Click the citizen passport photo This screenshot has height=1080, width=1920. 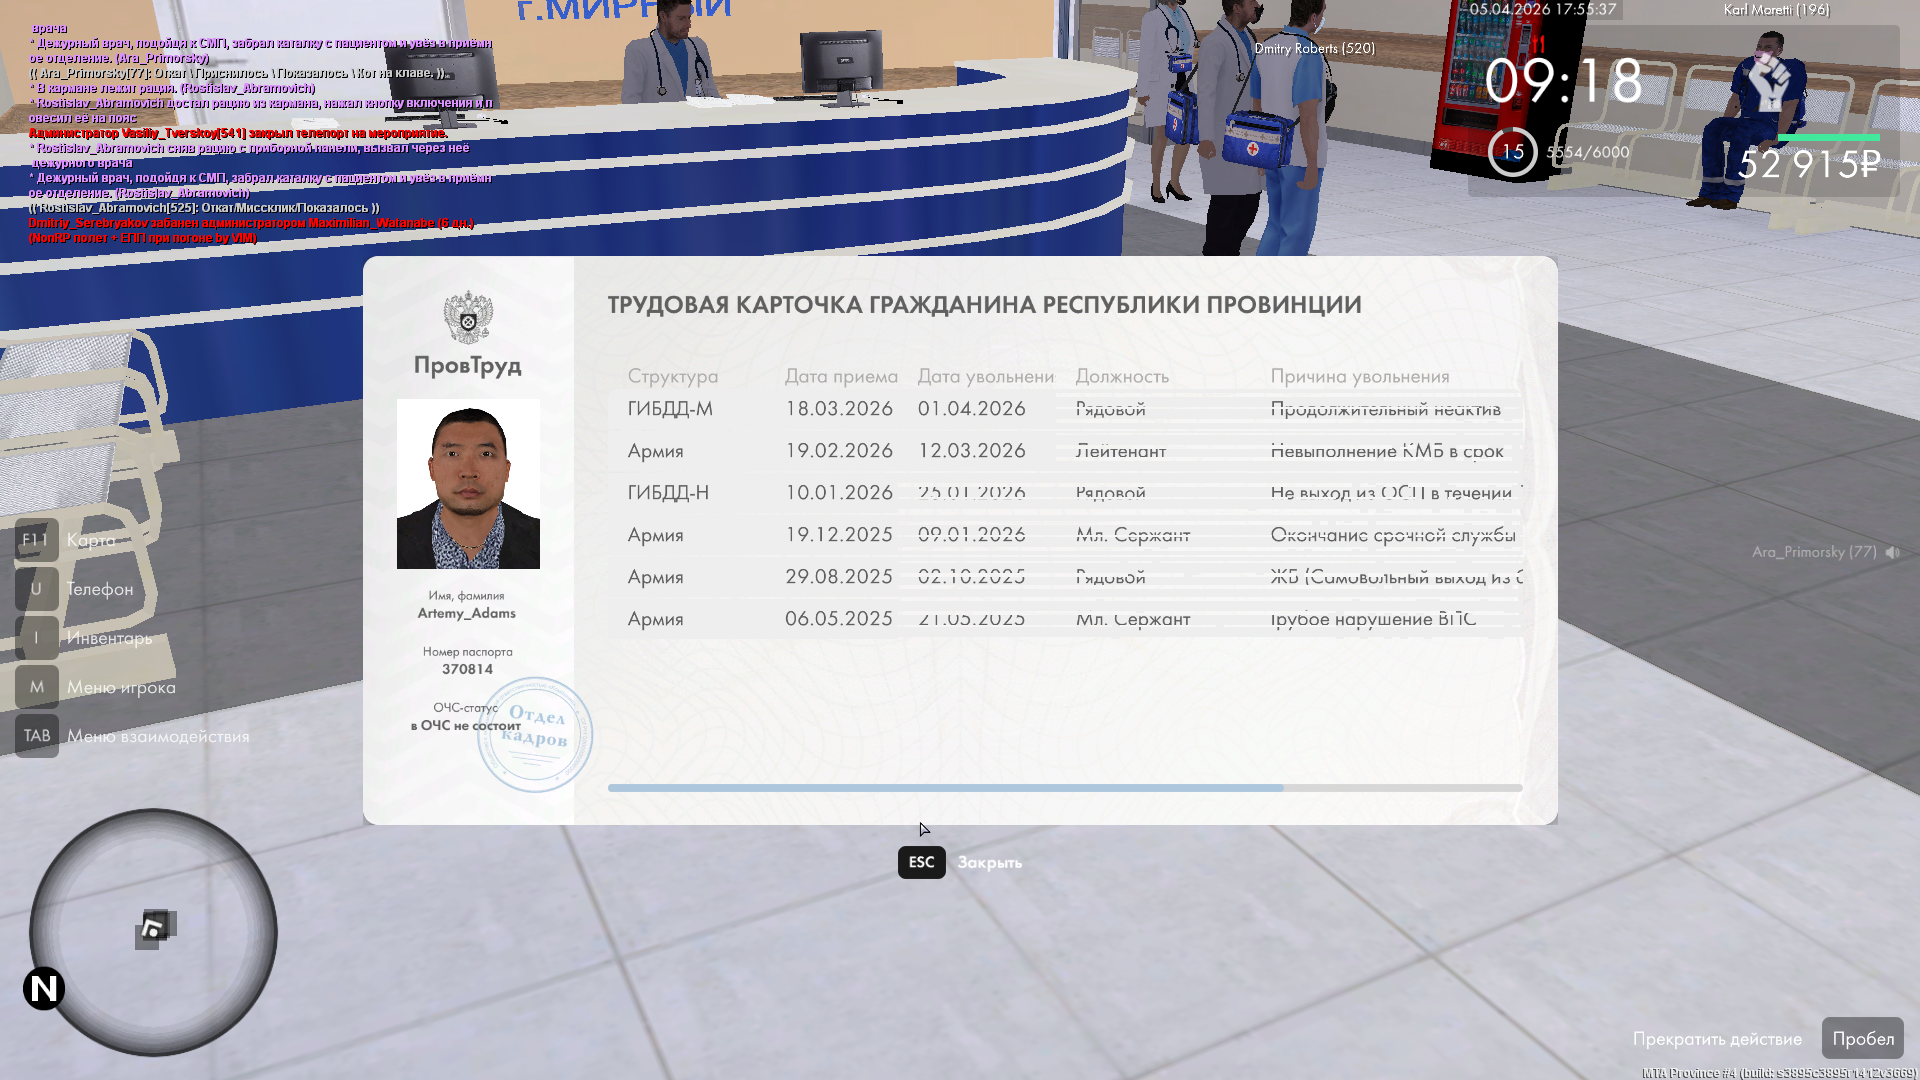point(468,484)
